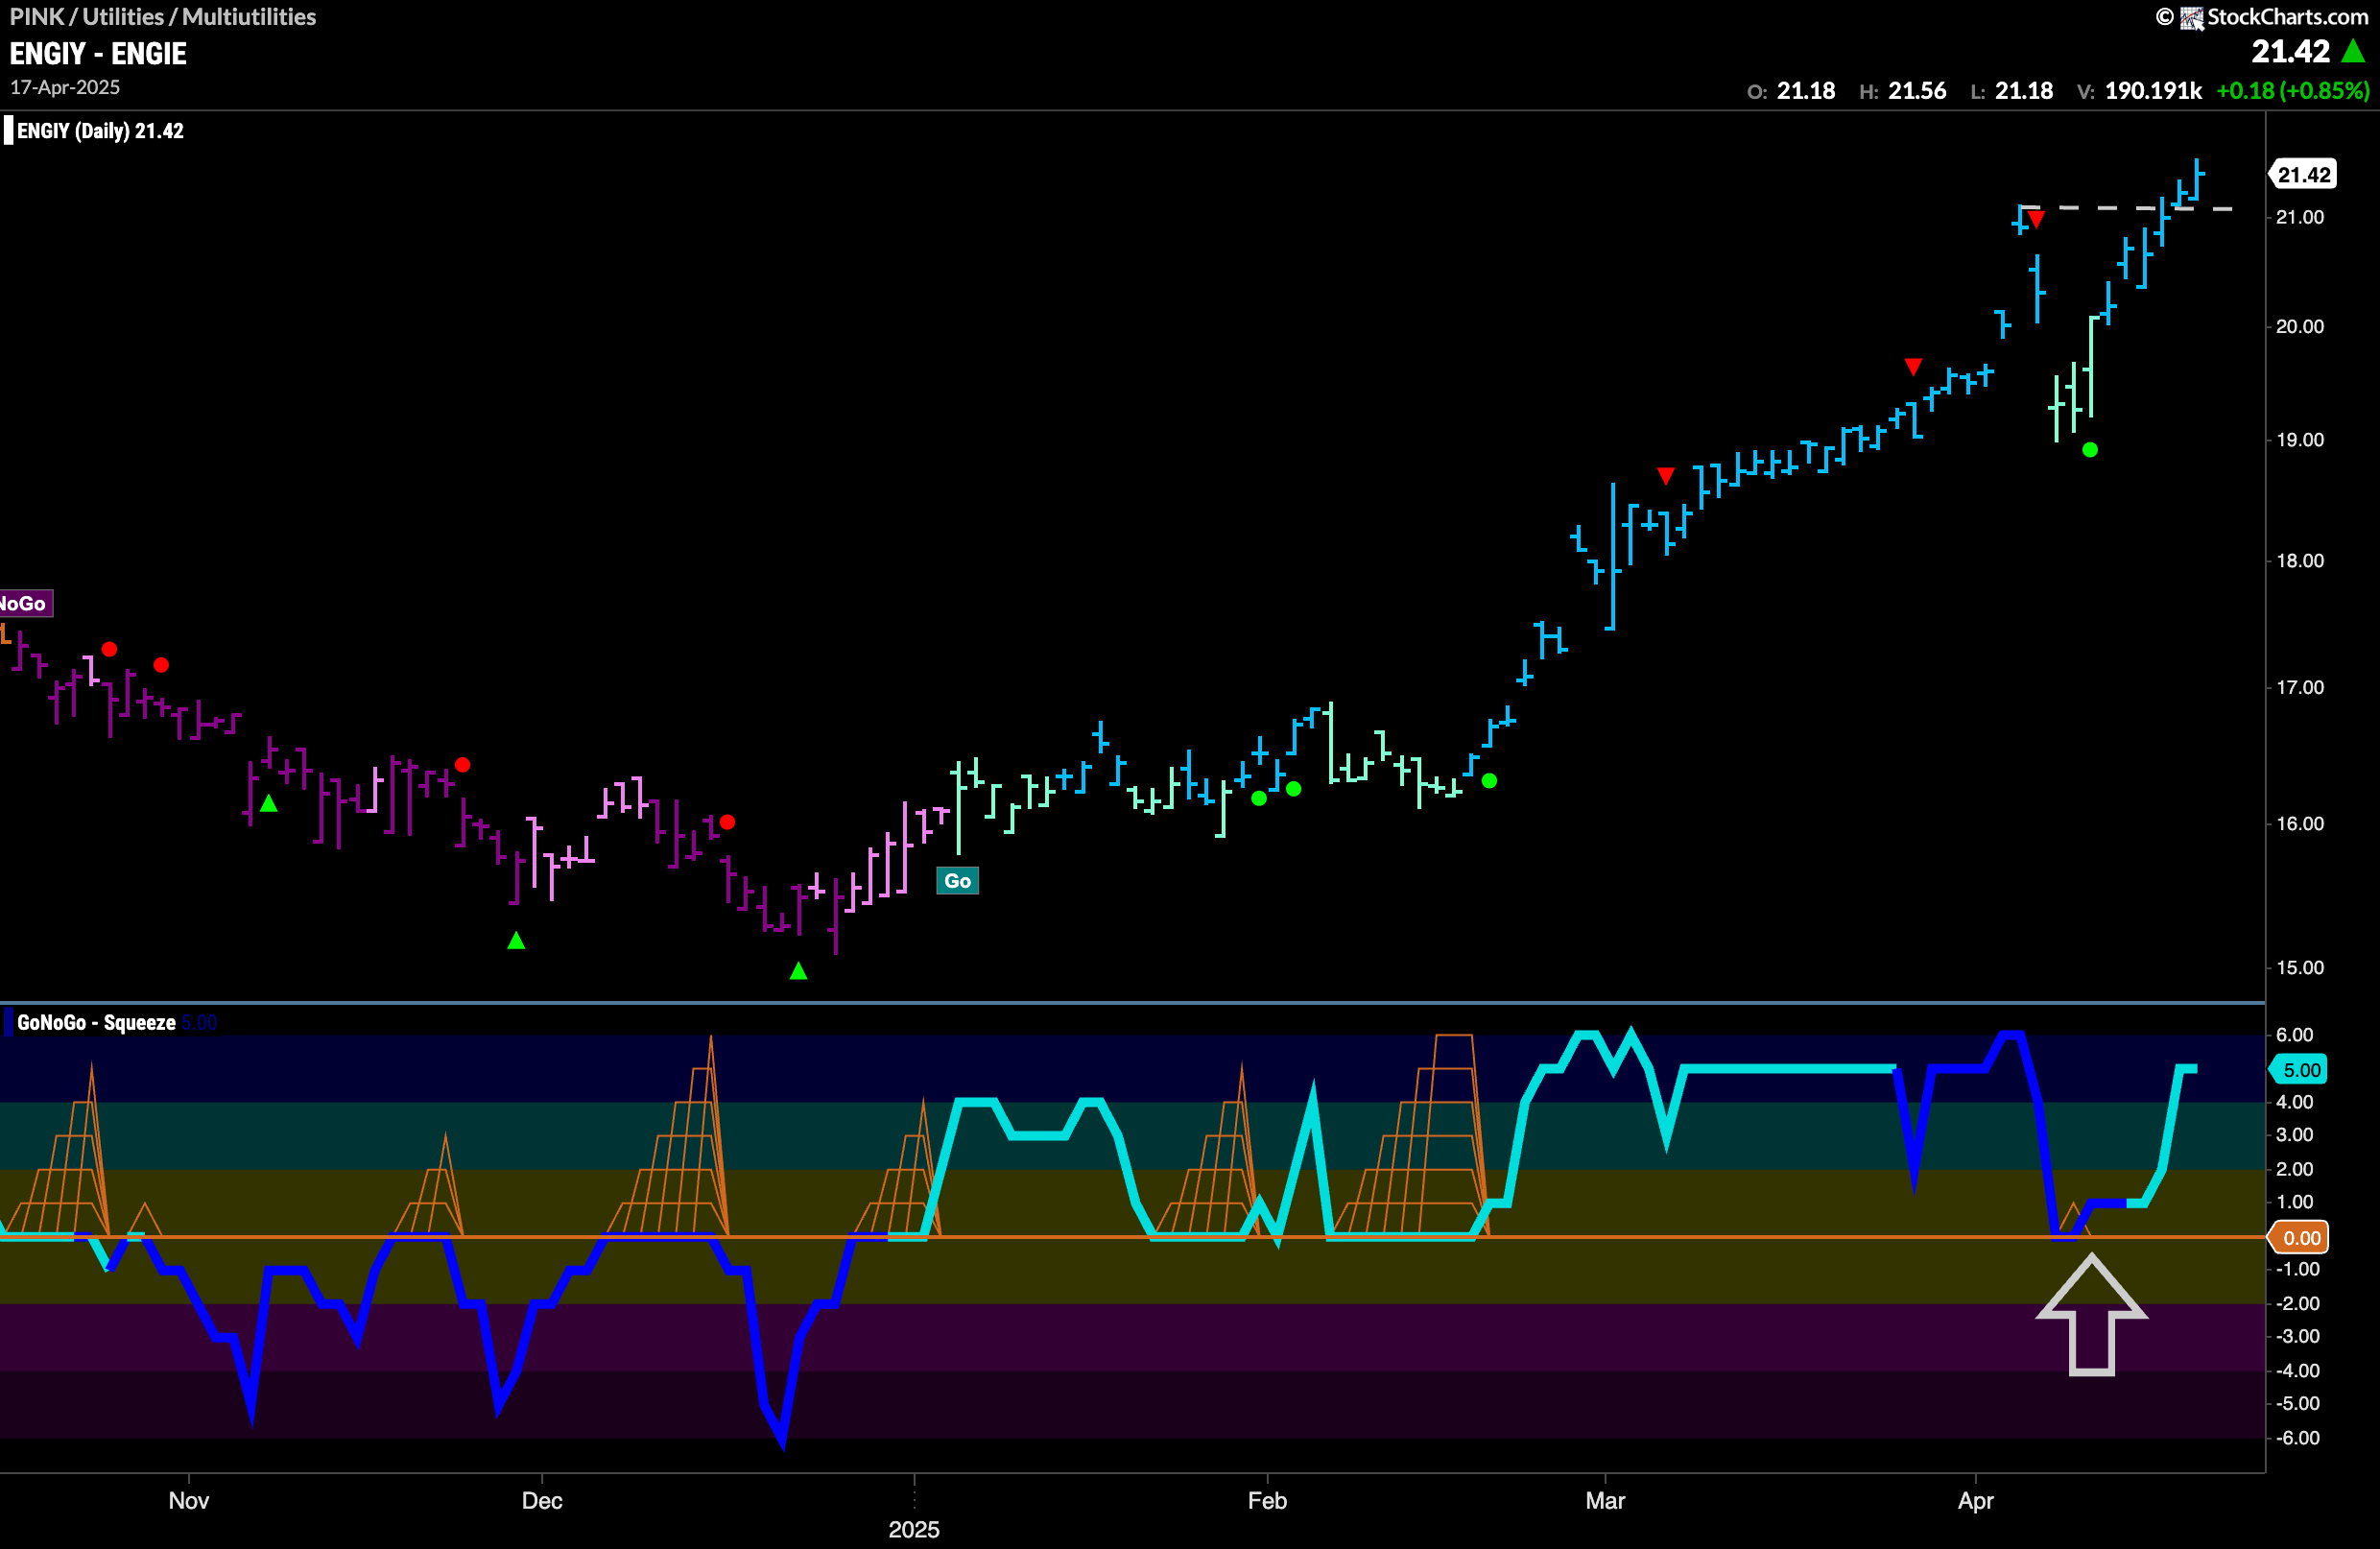The image size is (2380, 1549).
Task: Click the high value 21.56
Action: [1917, 91]
